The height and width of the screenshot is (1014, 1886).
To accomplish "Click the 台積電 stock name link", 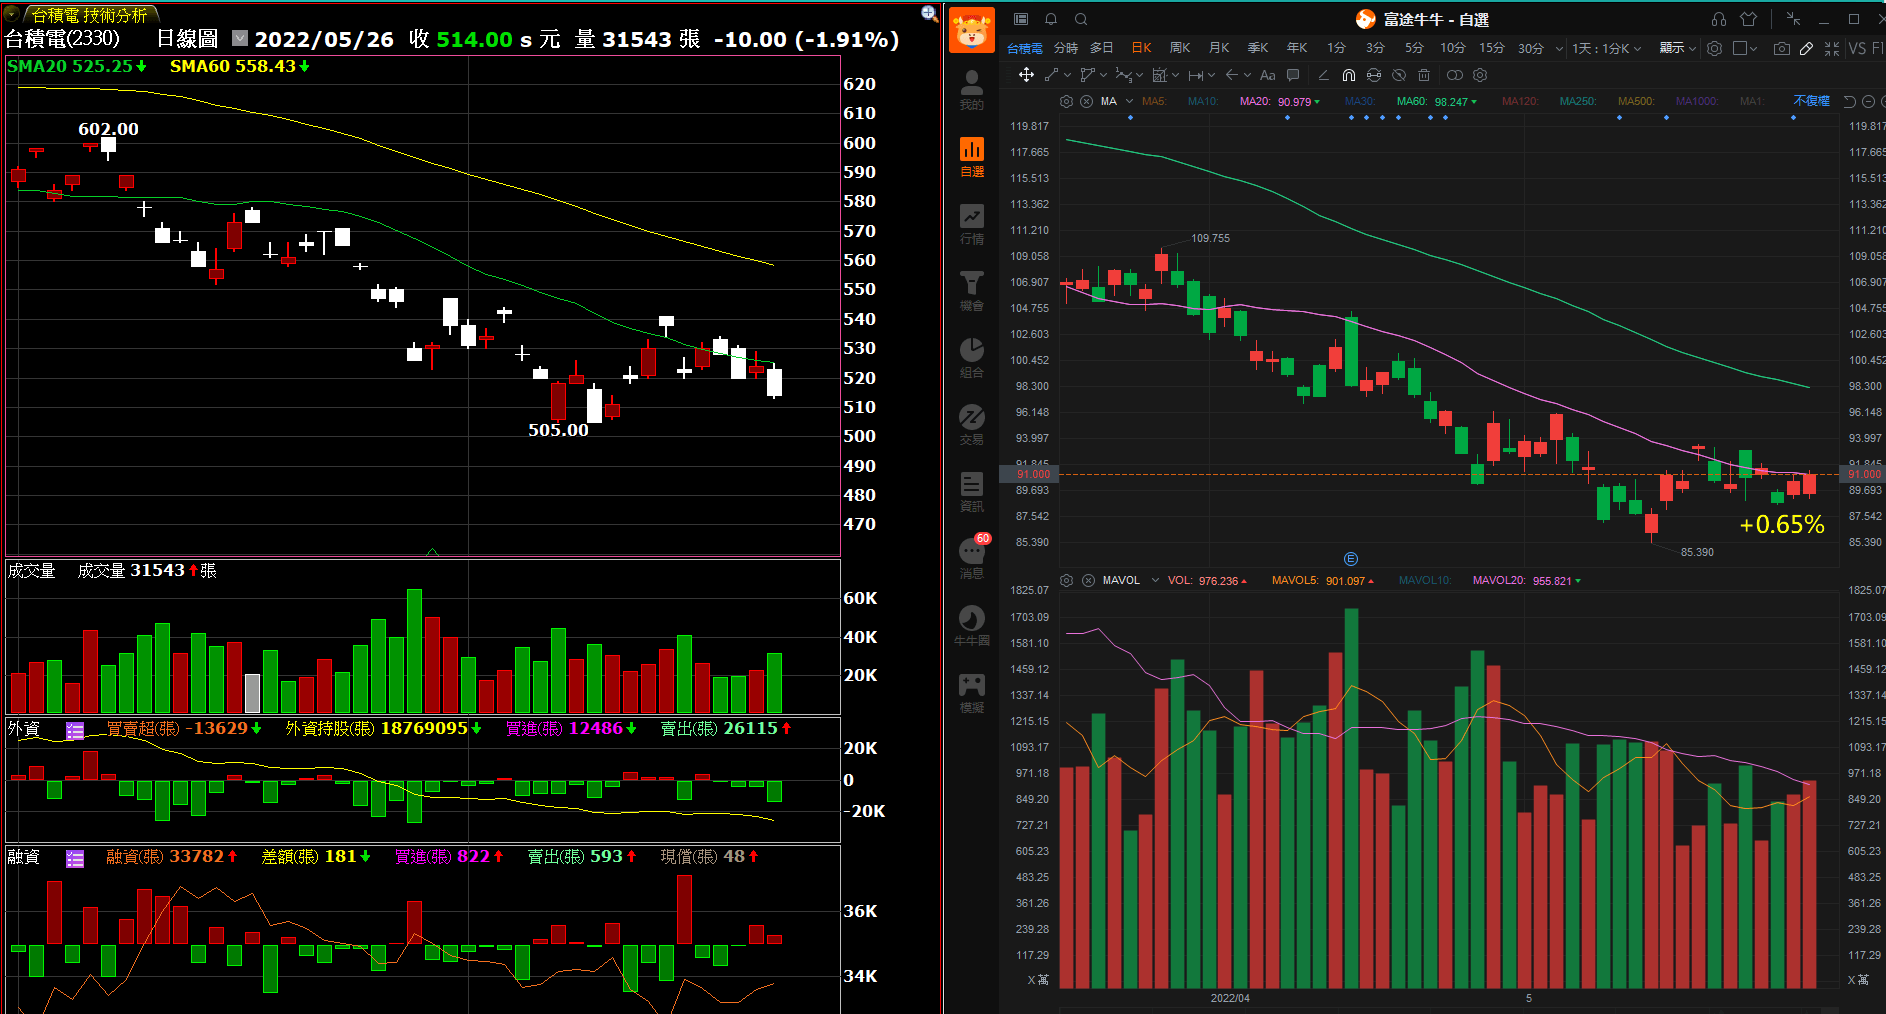I will (x=1025, y=48).
